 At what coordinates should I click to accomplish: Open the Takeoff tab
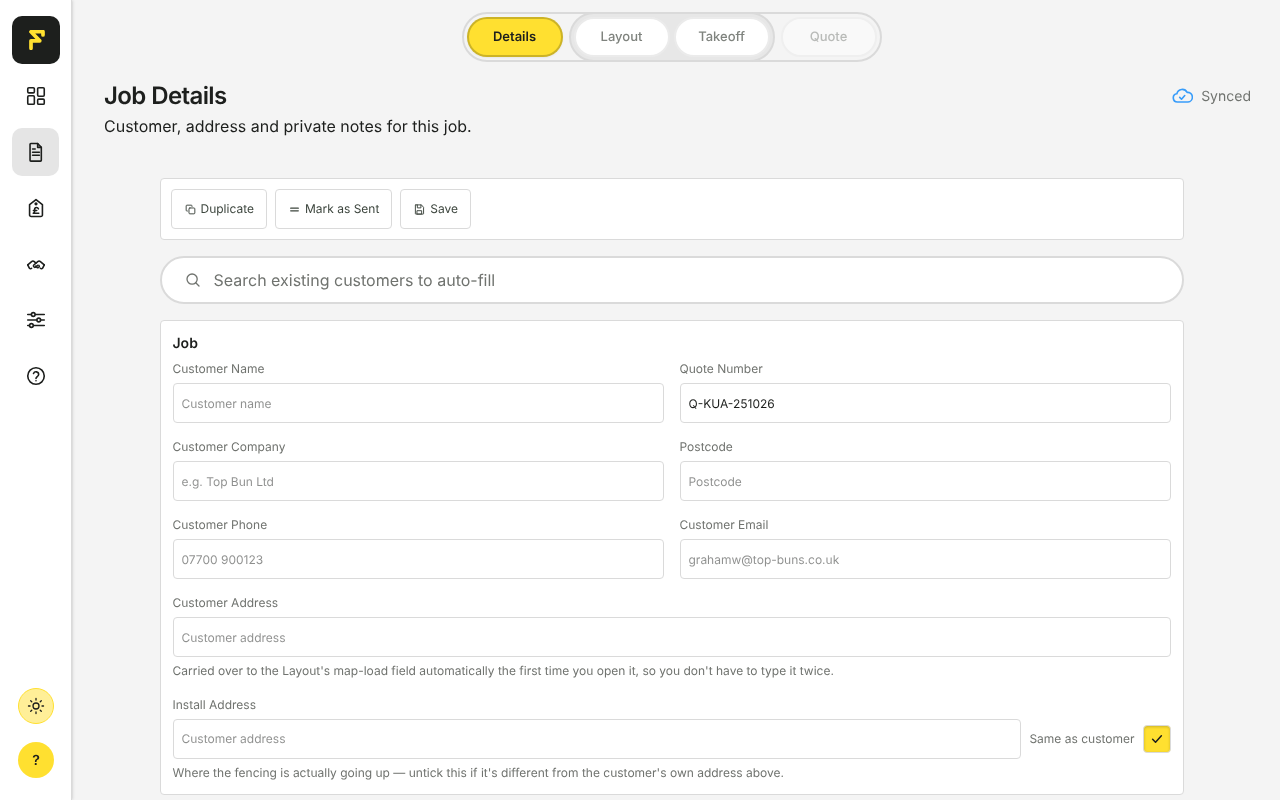722,37
